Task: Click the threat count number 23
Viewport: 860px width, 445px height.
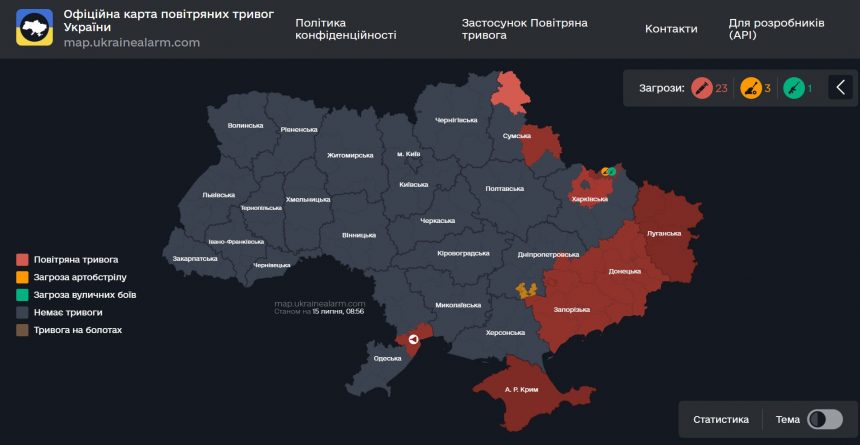Action: coord(721,88)
